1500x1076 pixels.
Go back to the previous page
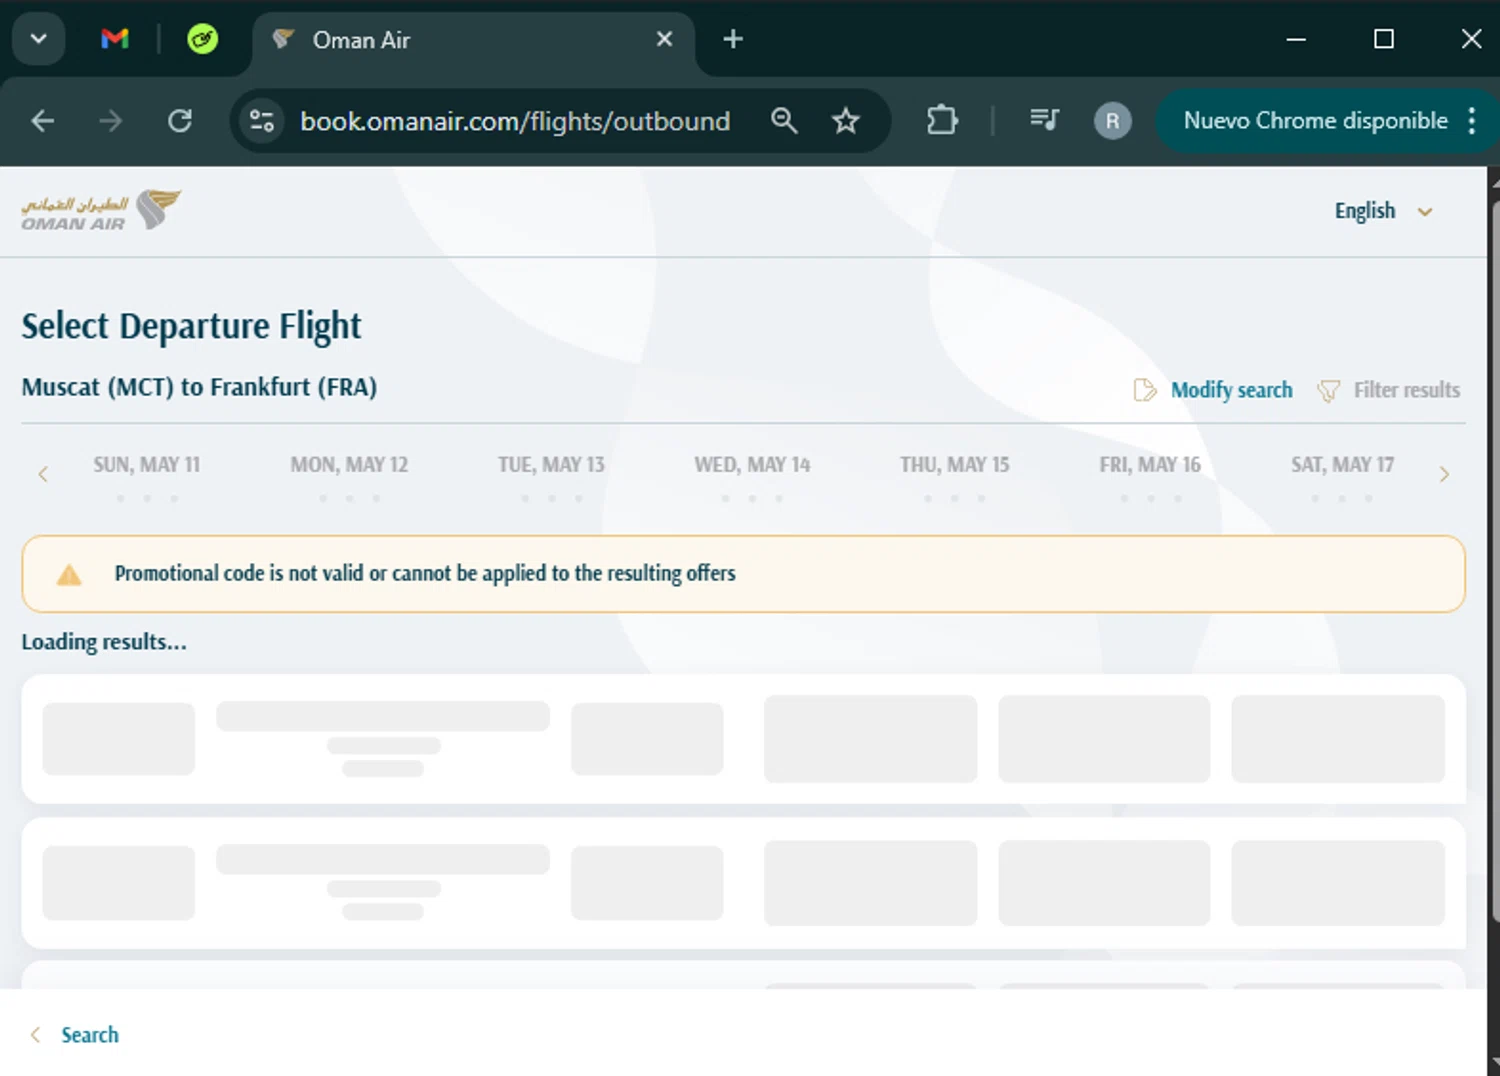tap(43, 121)
